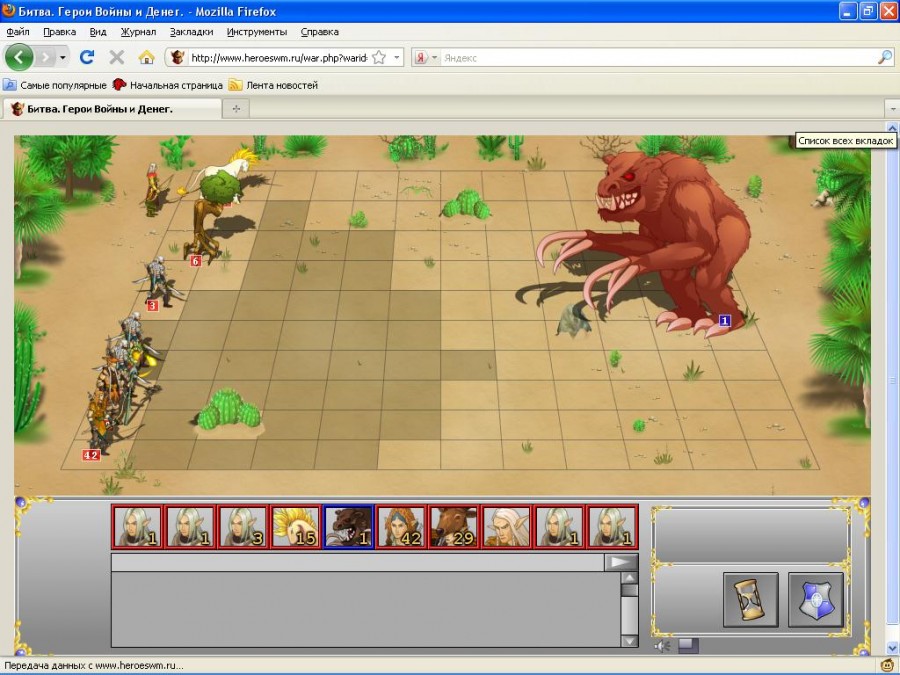Click the chat log scroll-up arrow
The image size is (900, 675).
(x=630, y=577)
